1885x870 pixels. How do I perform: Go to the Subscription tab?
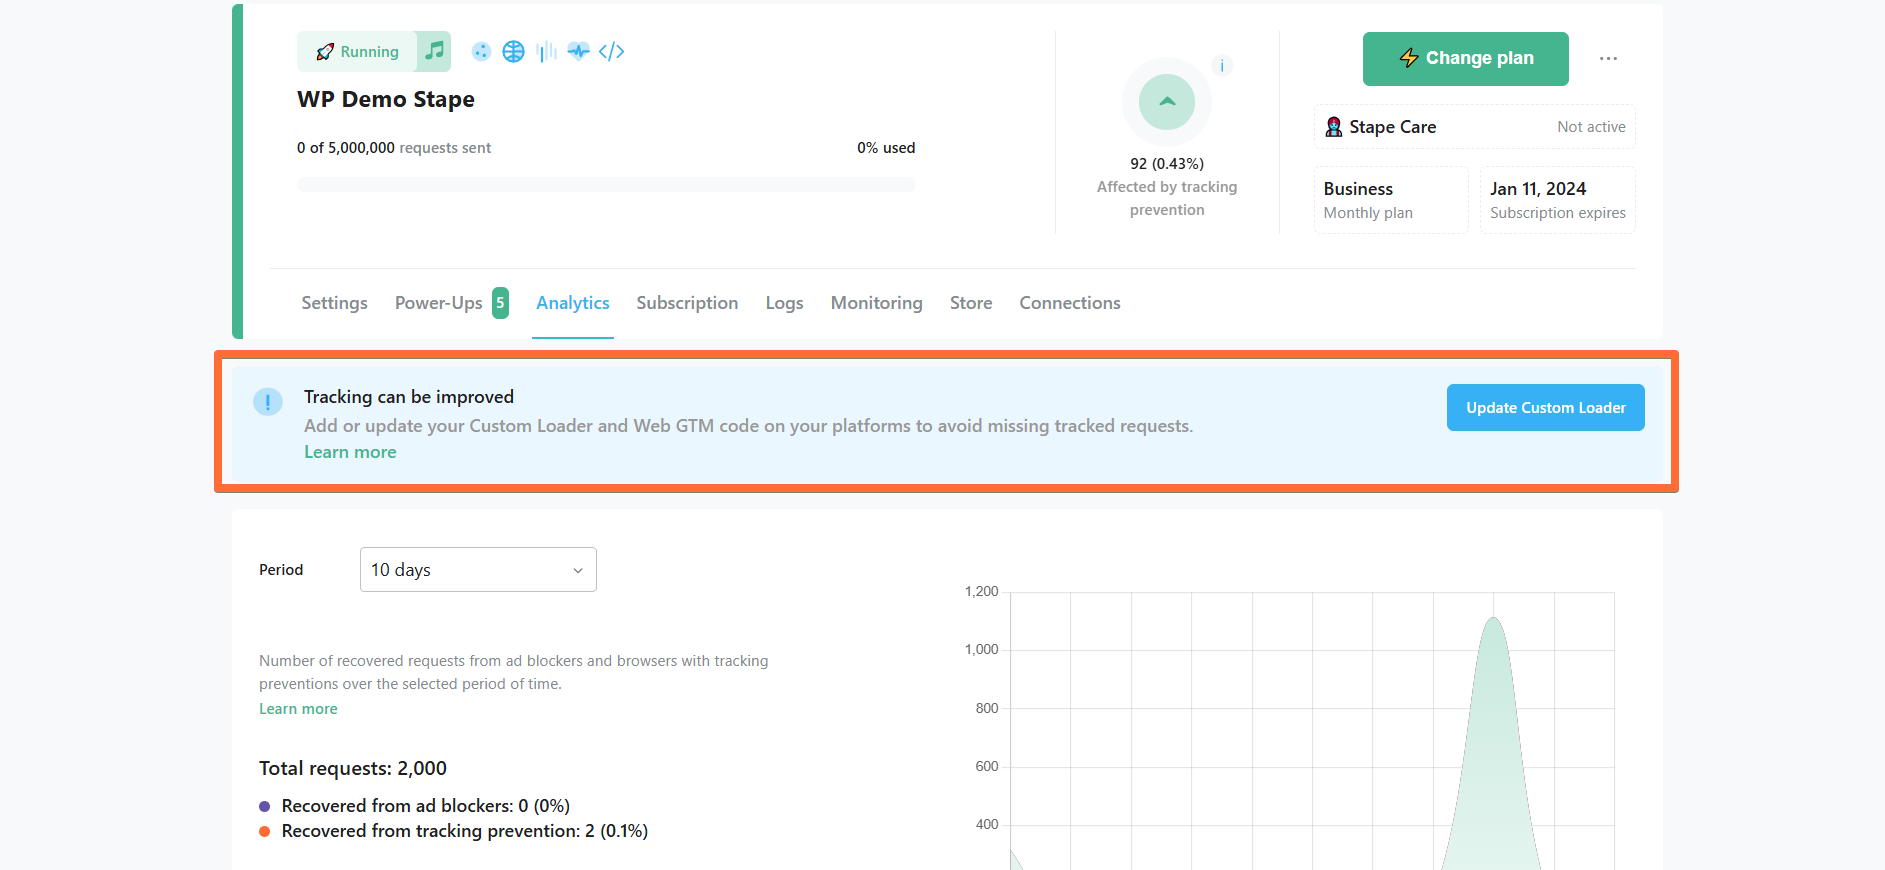click(x=687, y=303)
